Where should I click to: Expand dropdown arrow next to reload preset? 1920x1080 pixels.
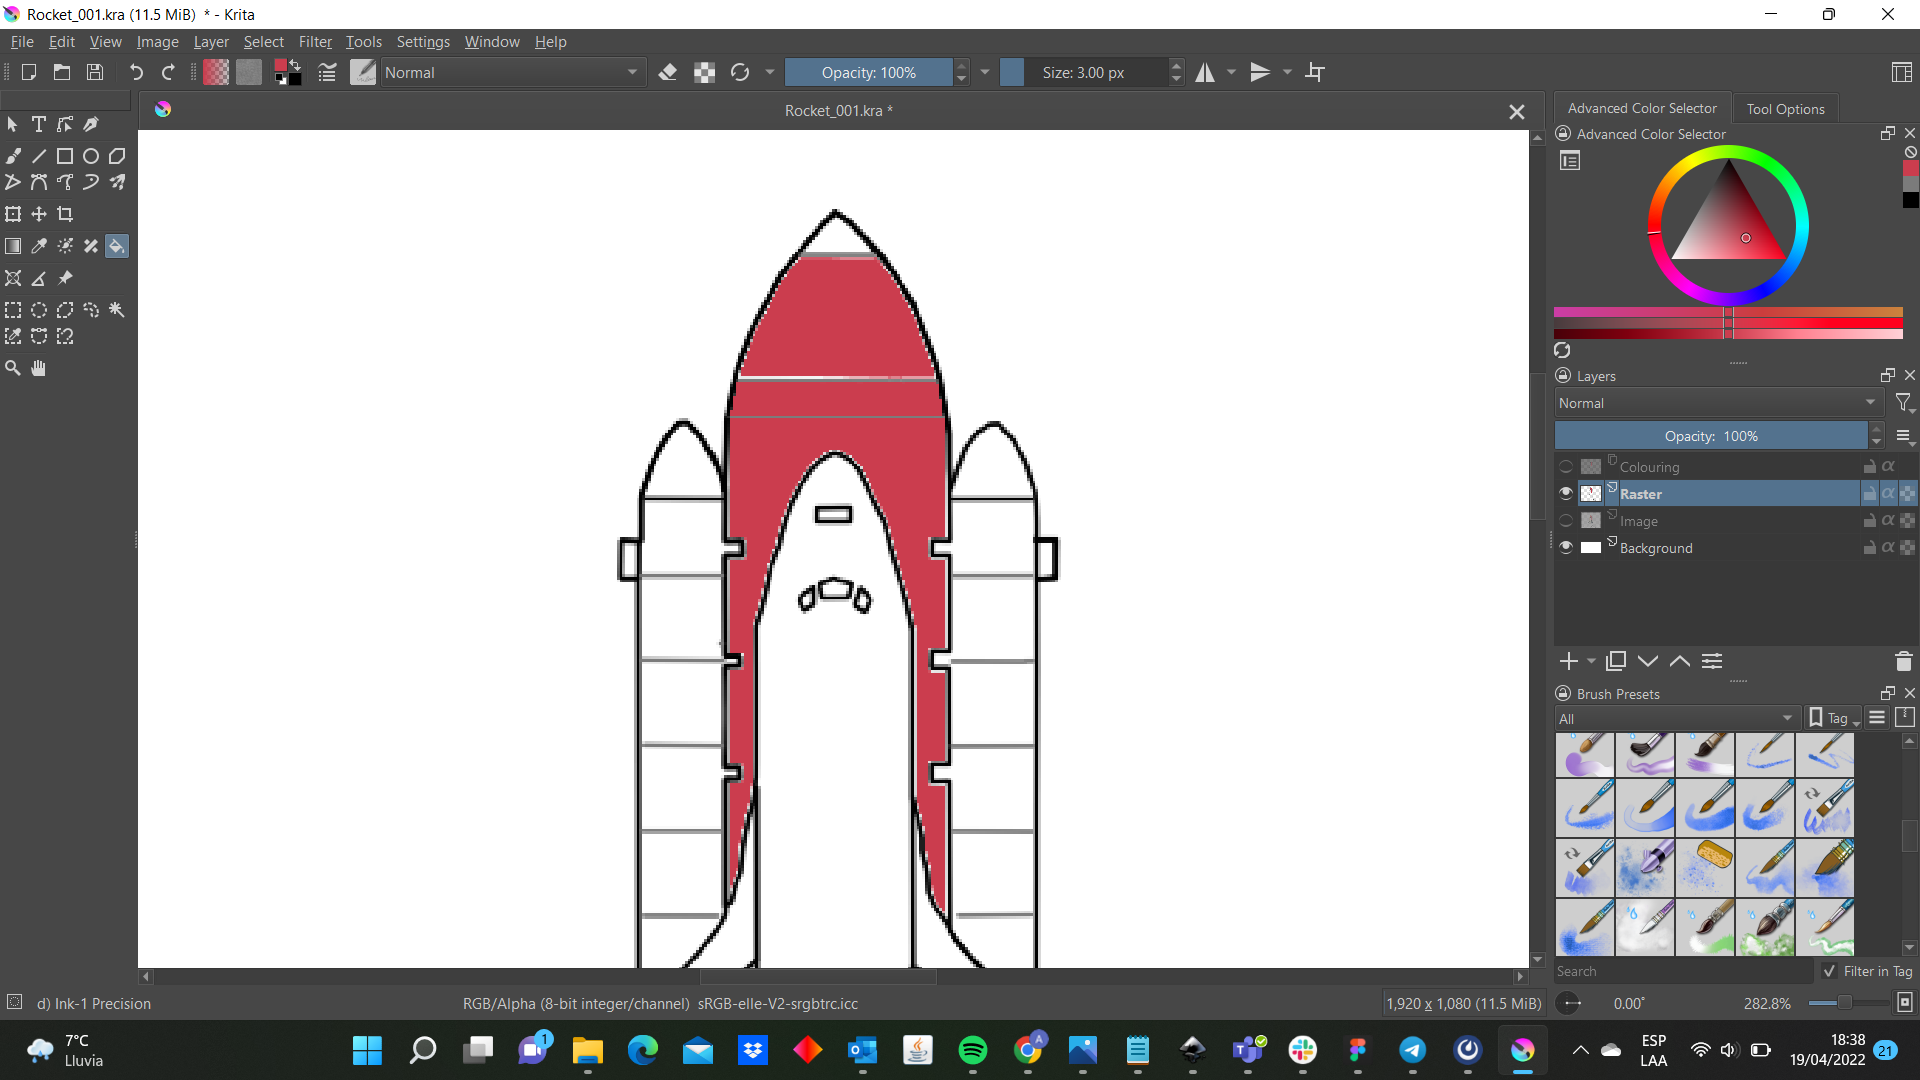tap(770, 72)
